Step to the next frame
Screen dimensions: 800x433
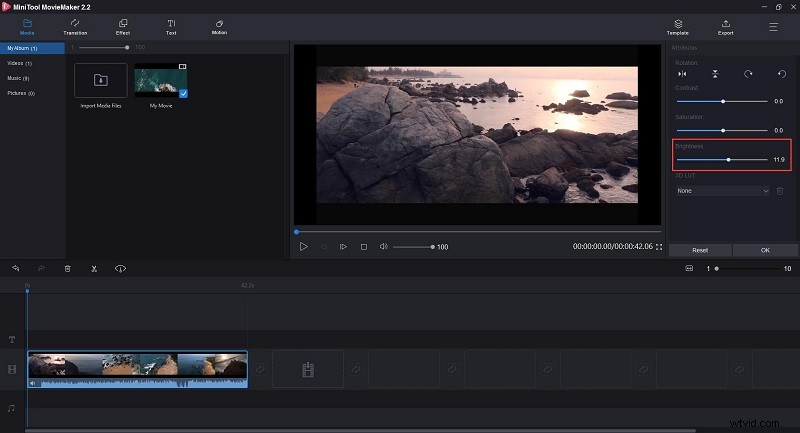pos(343,247)
